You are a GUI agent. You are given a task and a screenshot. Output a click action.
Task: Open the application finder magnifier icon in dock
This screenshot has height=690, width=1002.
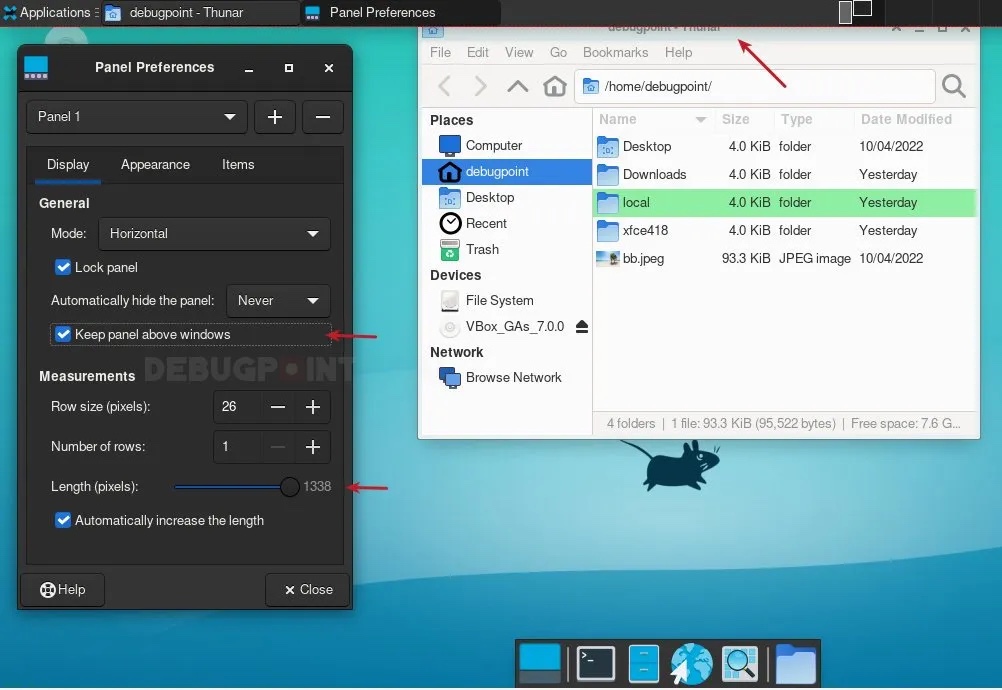click(739, 663)
